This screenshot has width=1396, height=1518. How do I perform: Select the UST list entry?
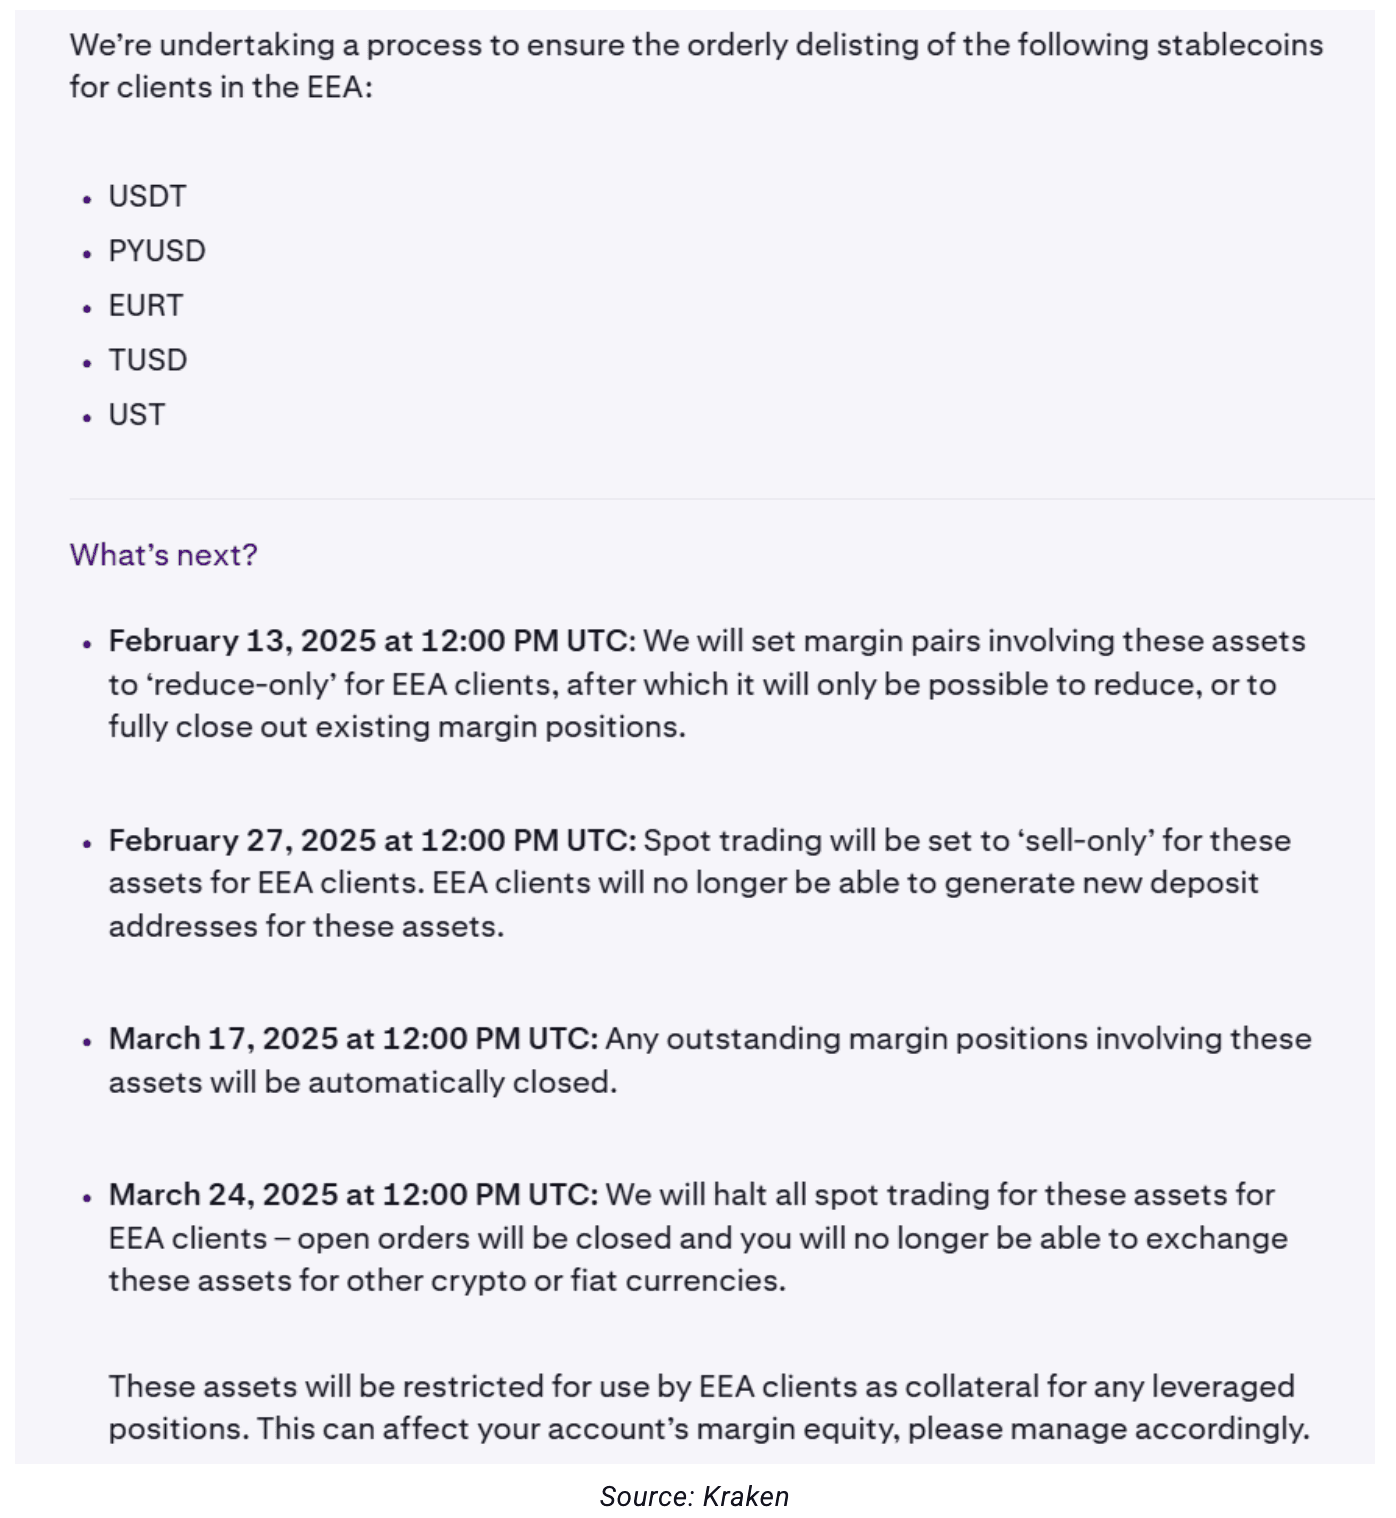pos(137,415)
